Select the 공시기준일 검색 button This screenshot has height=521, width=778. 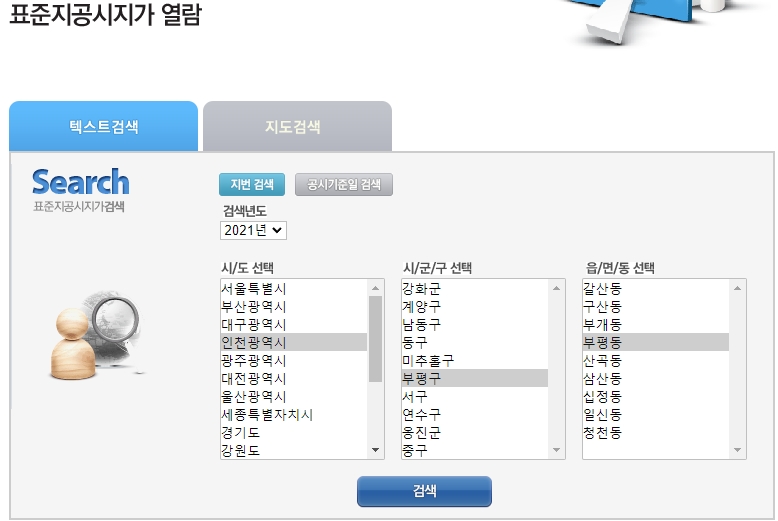tap(344, 185)
